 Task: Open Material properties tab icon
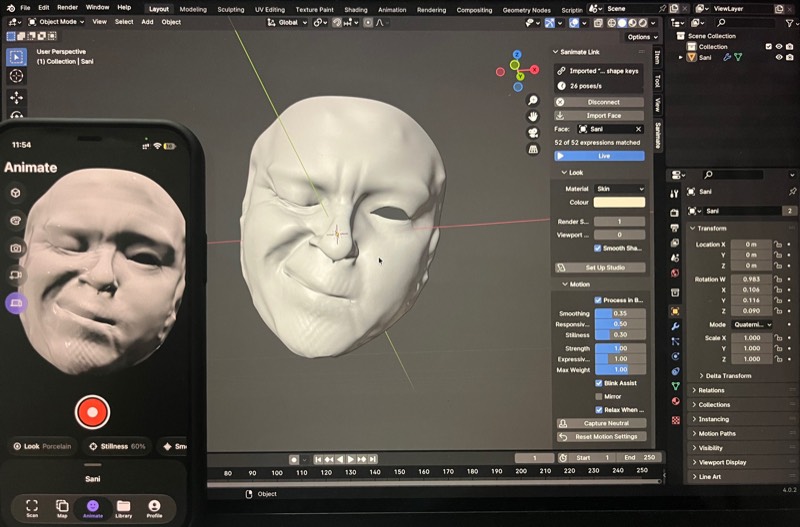tap(675, 401)
